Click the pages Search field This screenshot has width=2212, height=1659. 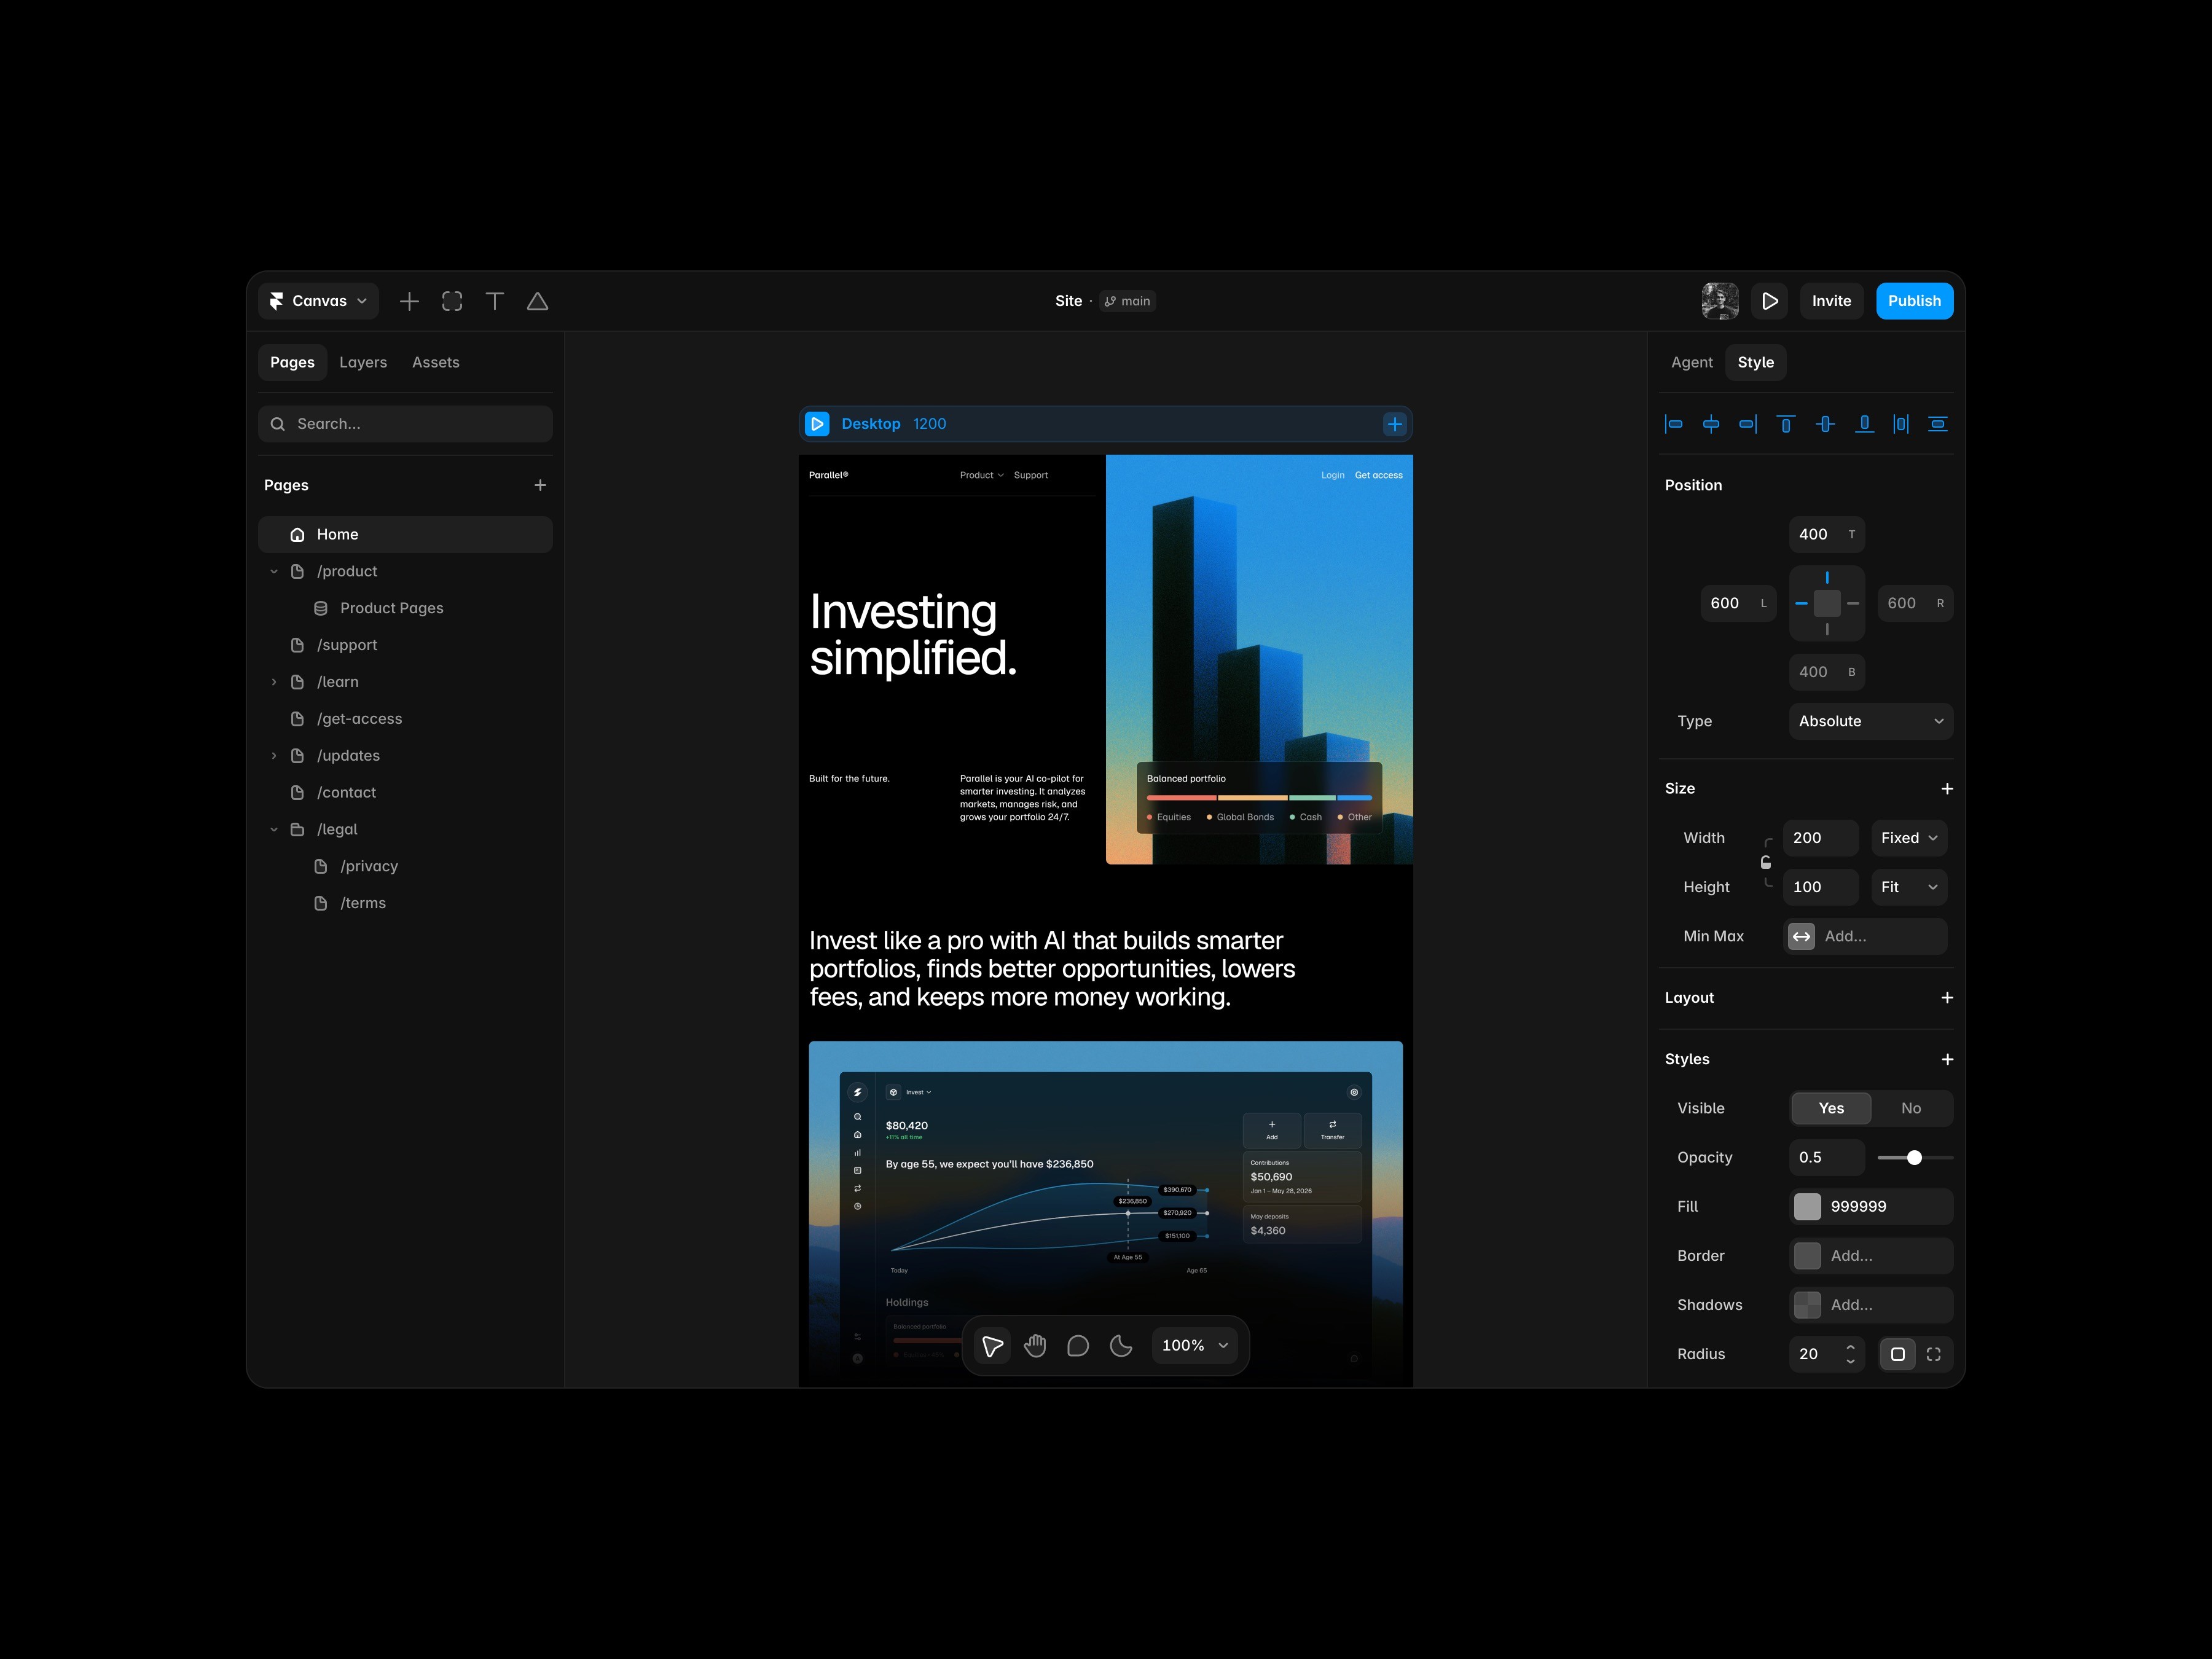tap(405, 424)
